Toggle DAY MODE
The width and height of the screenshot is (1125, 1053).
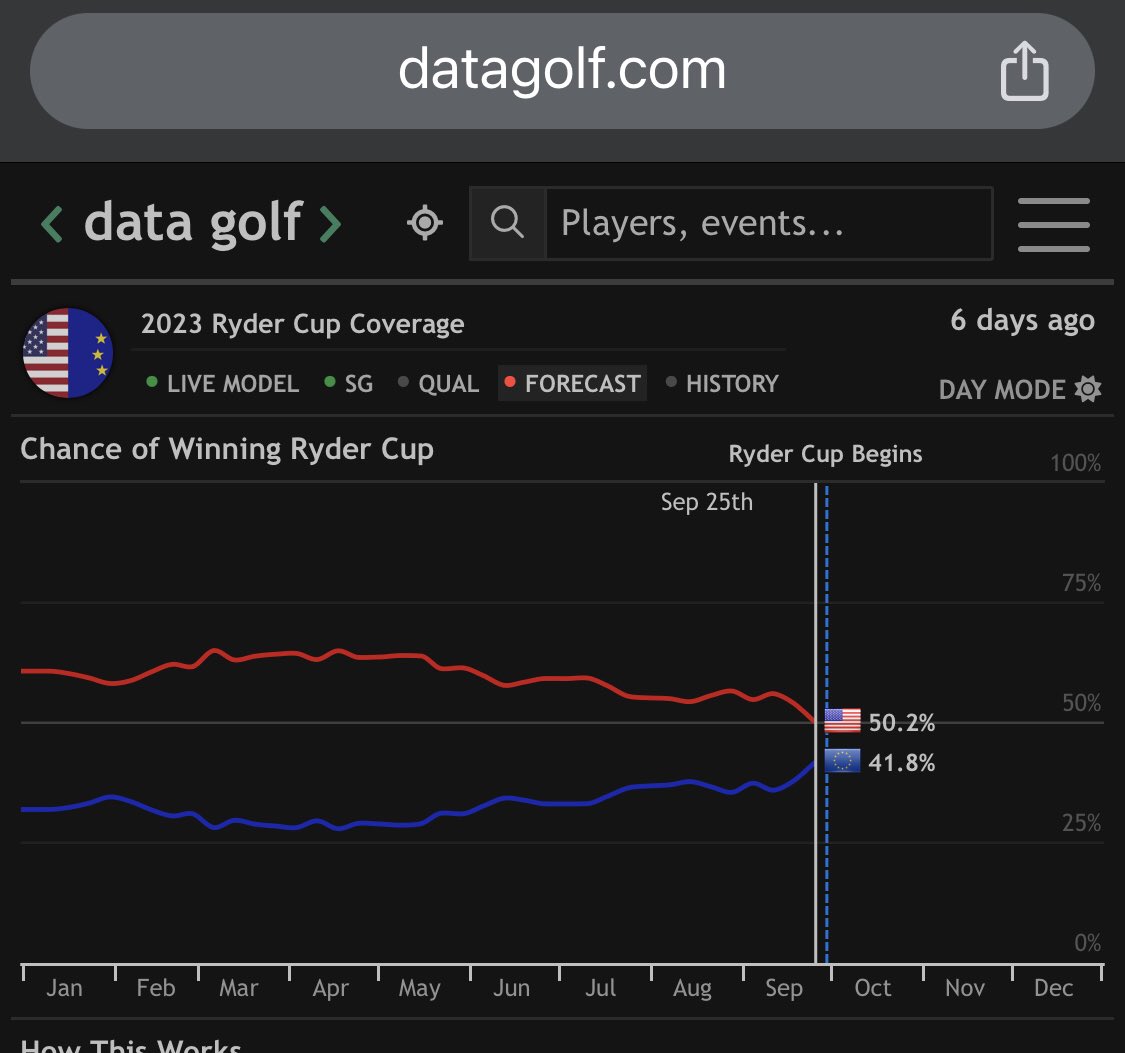(1020, 389)
